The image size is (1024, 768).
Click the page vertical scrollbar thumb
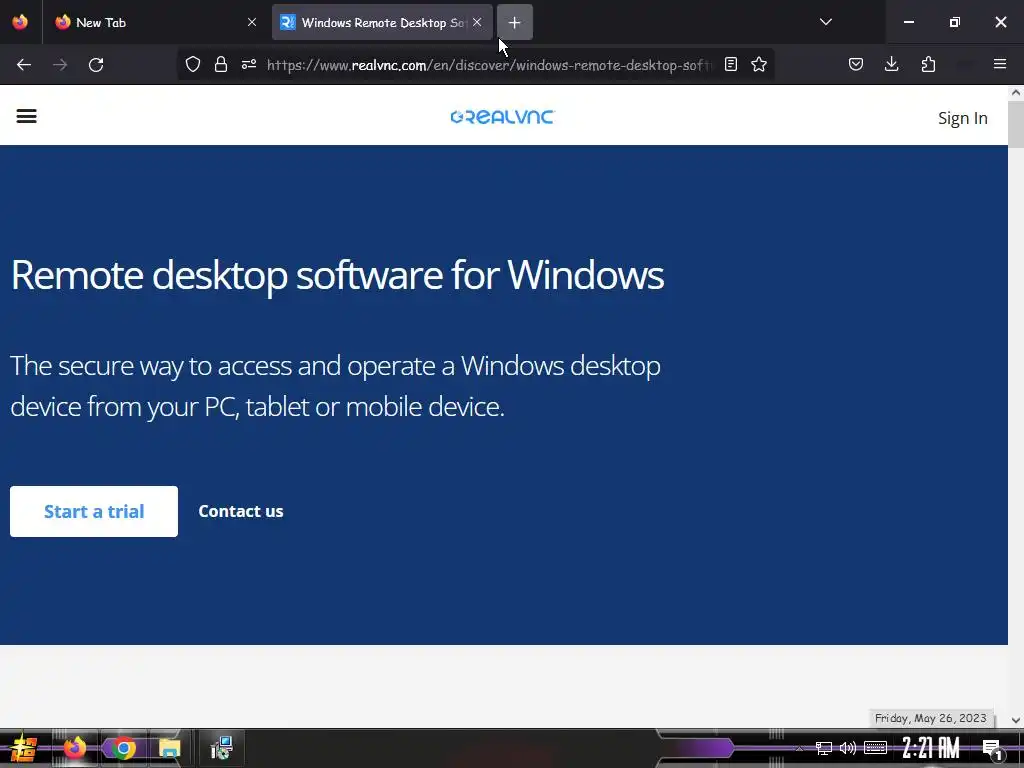click(x=1016, y=124)
